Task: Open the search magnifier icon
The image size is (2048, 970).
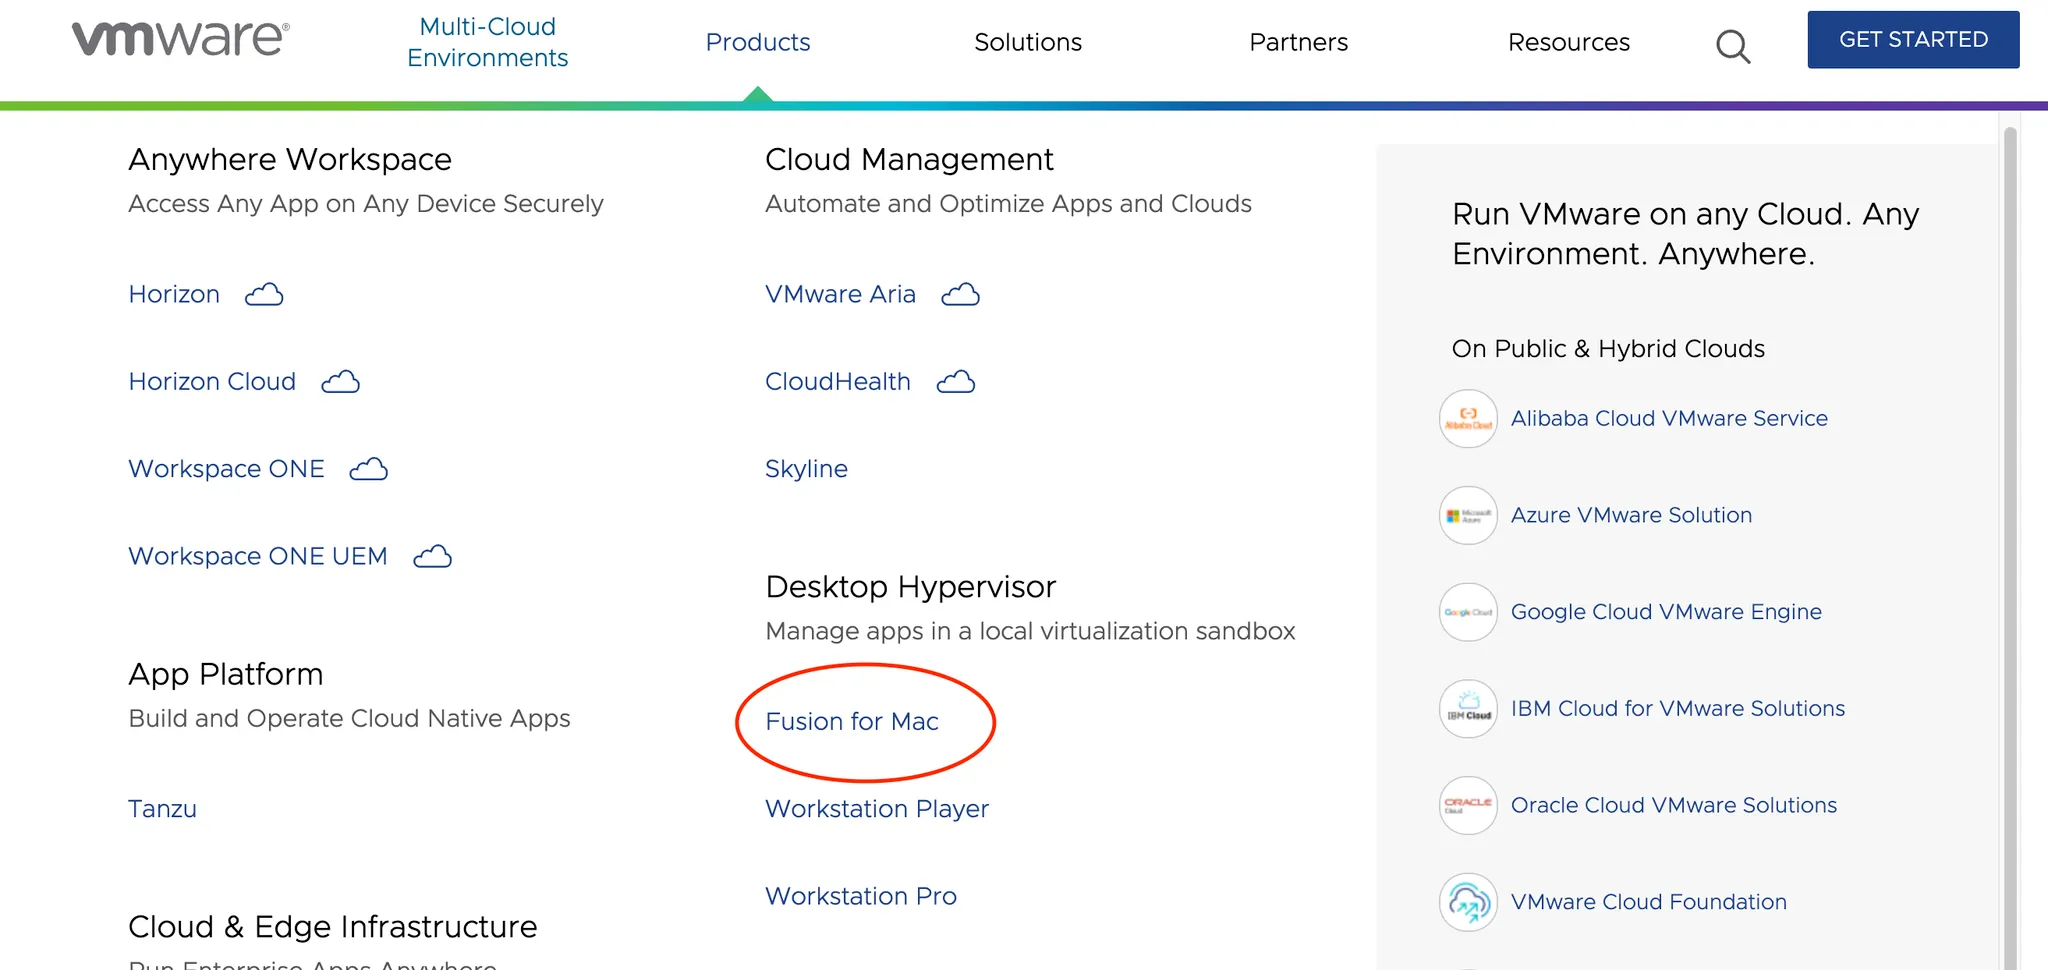Action: pos(1733,46)
